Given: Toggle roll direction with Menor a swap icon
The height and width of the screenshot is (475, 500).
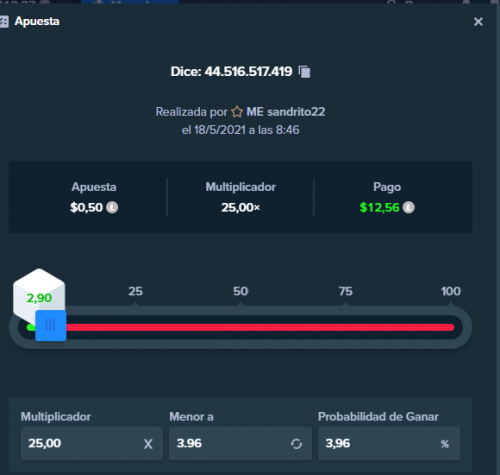Looking at the screenshot, I should coord(296,444).
